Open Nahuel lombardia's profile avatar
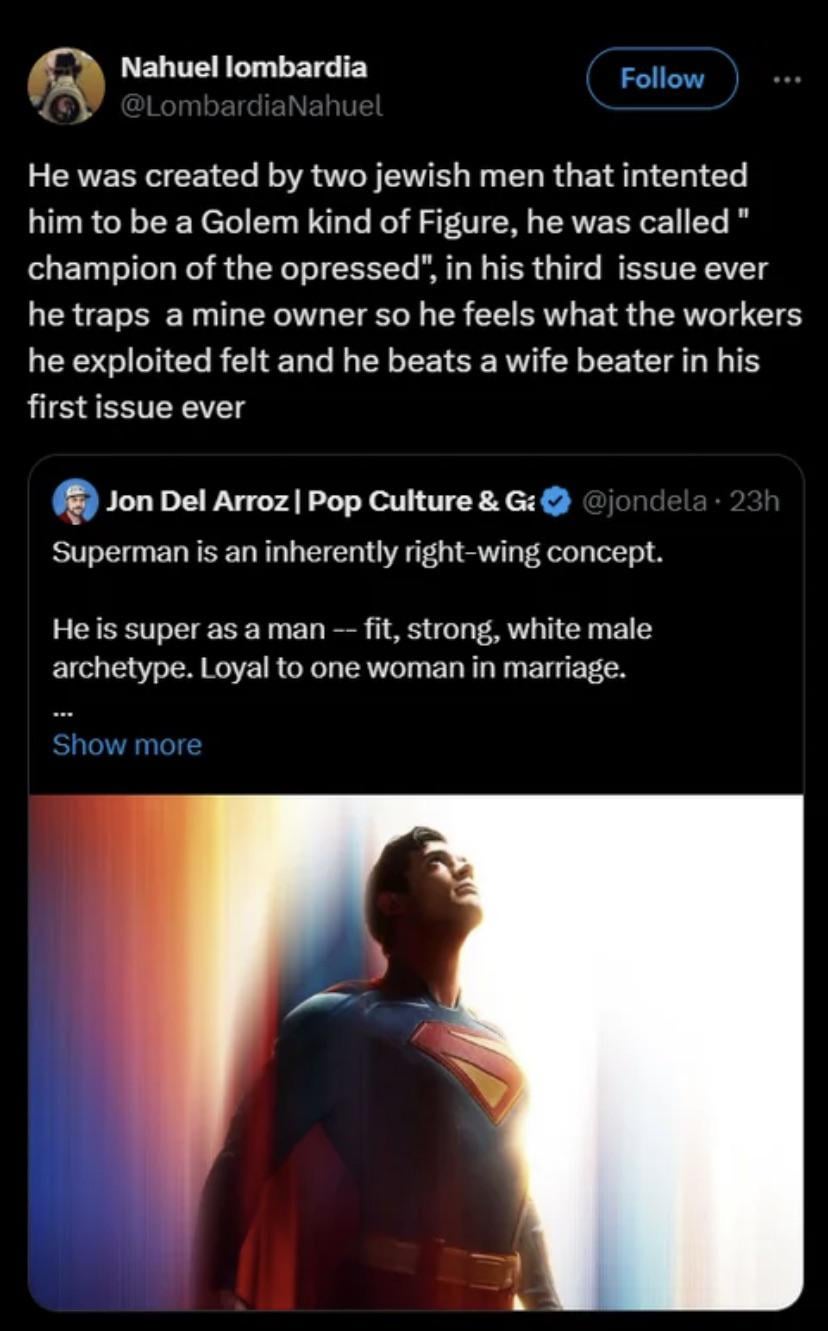828x1331 pixels. (66, 86)
